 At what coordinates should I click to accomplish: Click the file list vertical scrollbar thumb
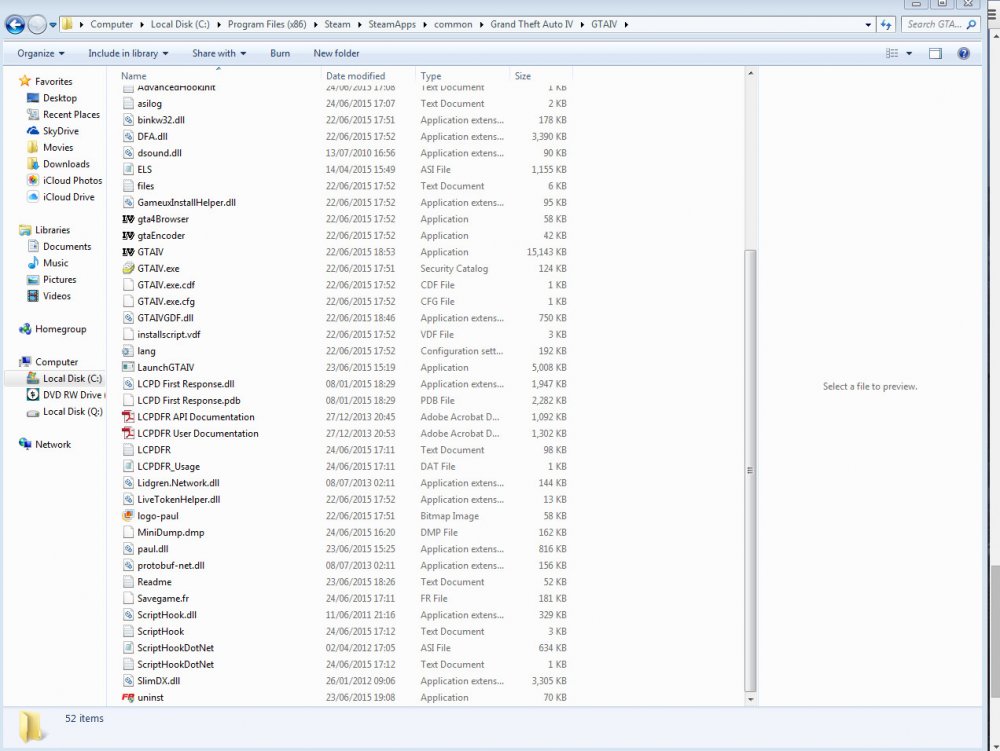point(750,470)
